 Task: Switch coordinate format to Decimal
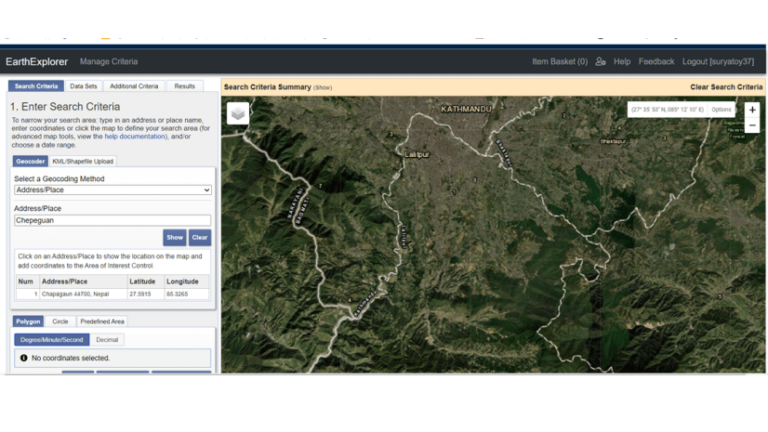pos(107,339)
